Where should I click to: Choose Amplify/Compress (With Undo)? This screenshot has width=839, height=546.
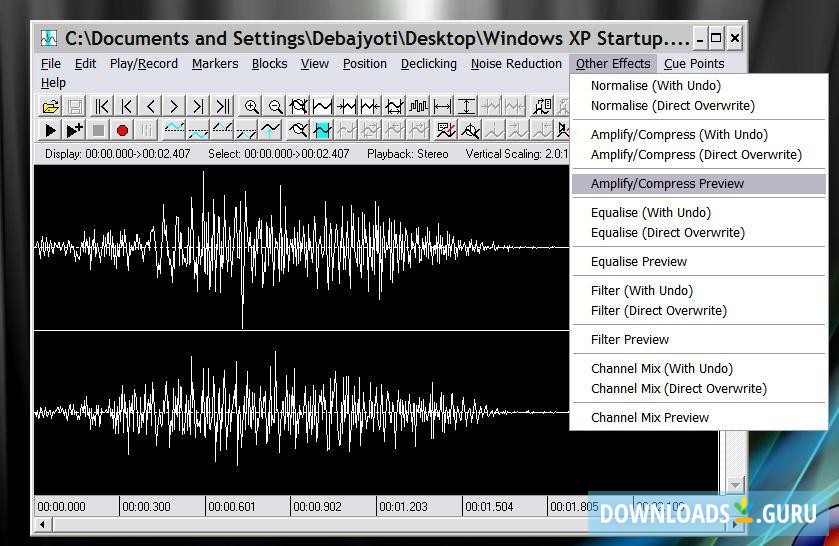click(x=698, y=134)
